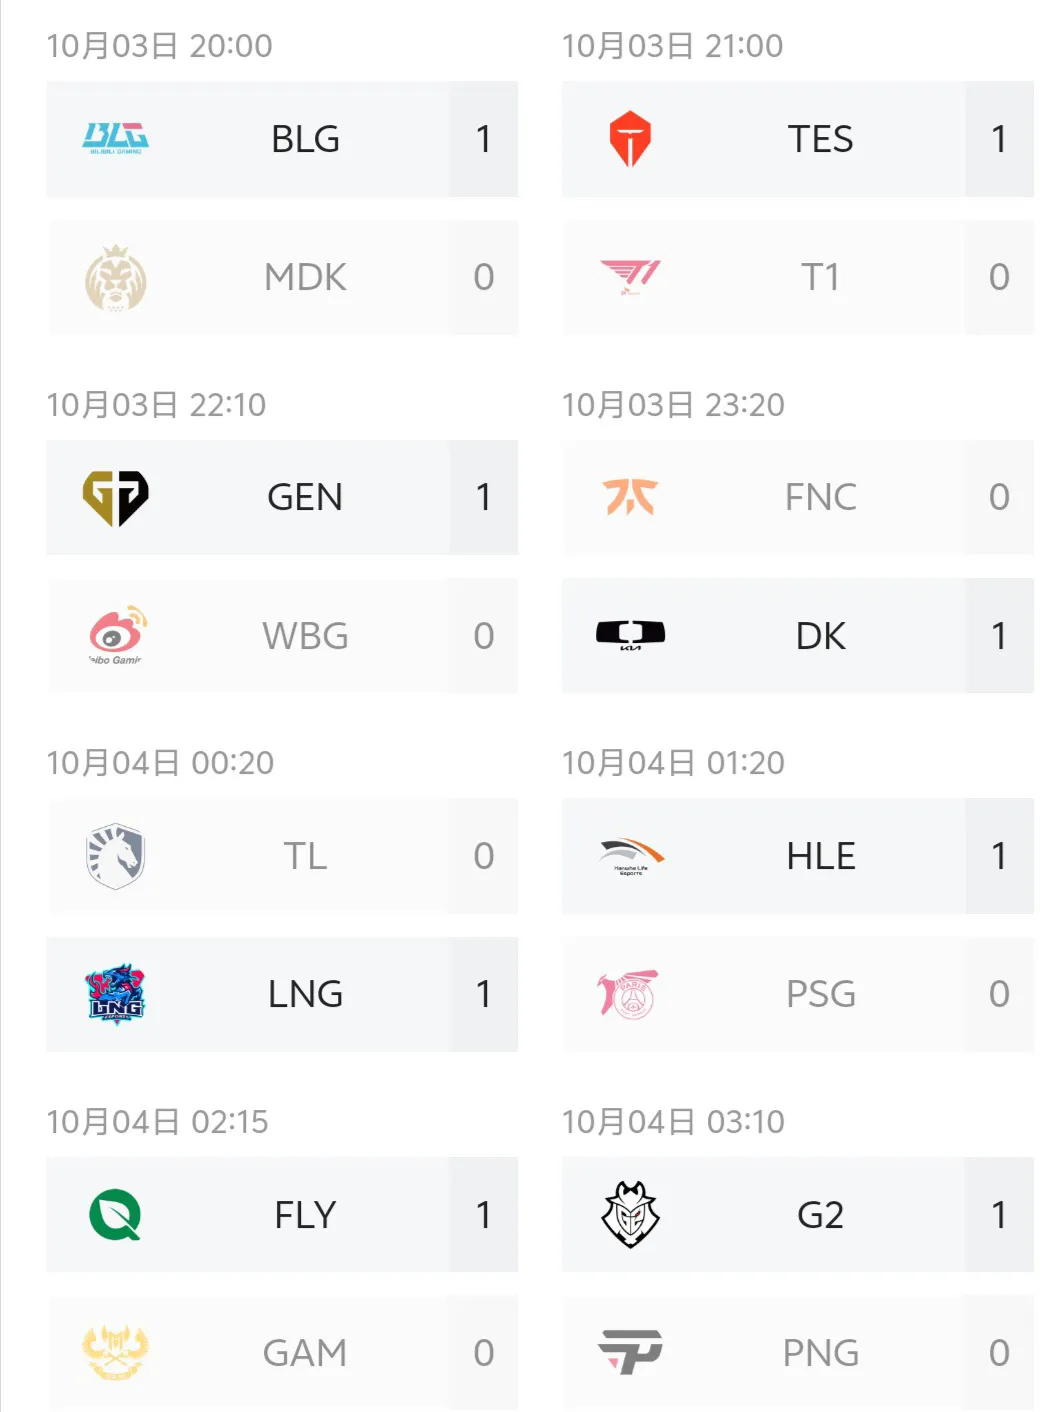This screenshot has height=1412, width=1060.
Task: Click the 10月04日 03:10 match time
Action: (673, 1122)
